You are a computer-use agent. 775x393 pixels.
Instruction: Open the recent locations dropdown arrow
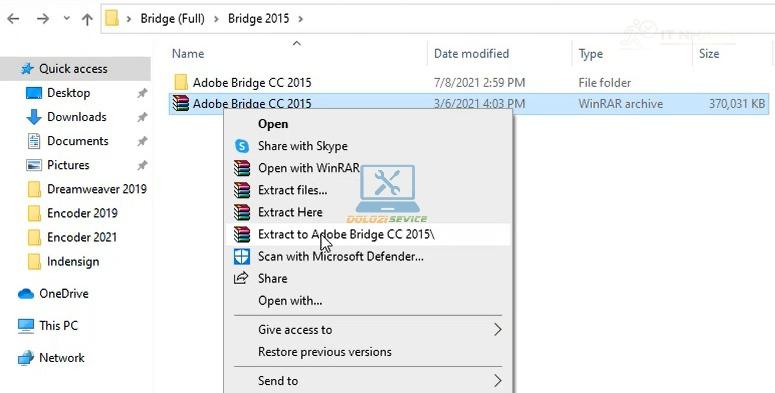point(67,19)
